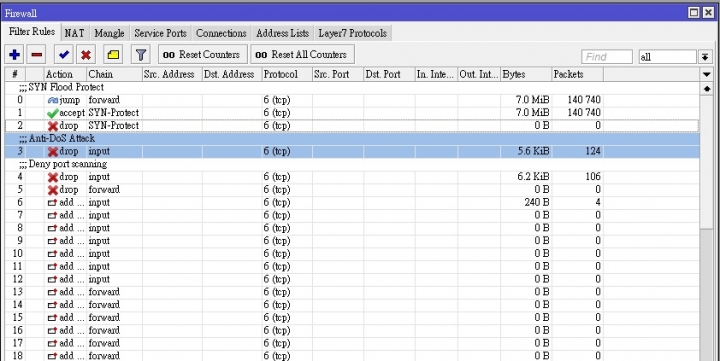This screenshot has height=361, width=720.
Task: Open the Mangle tab
Action: (109, 34)
